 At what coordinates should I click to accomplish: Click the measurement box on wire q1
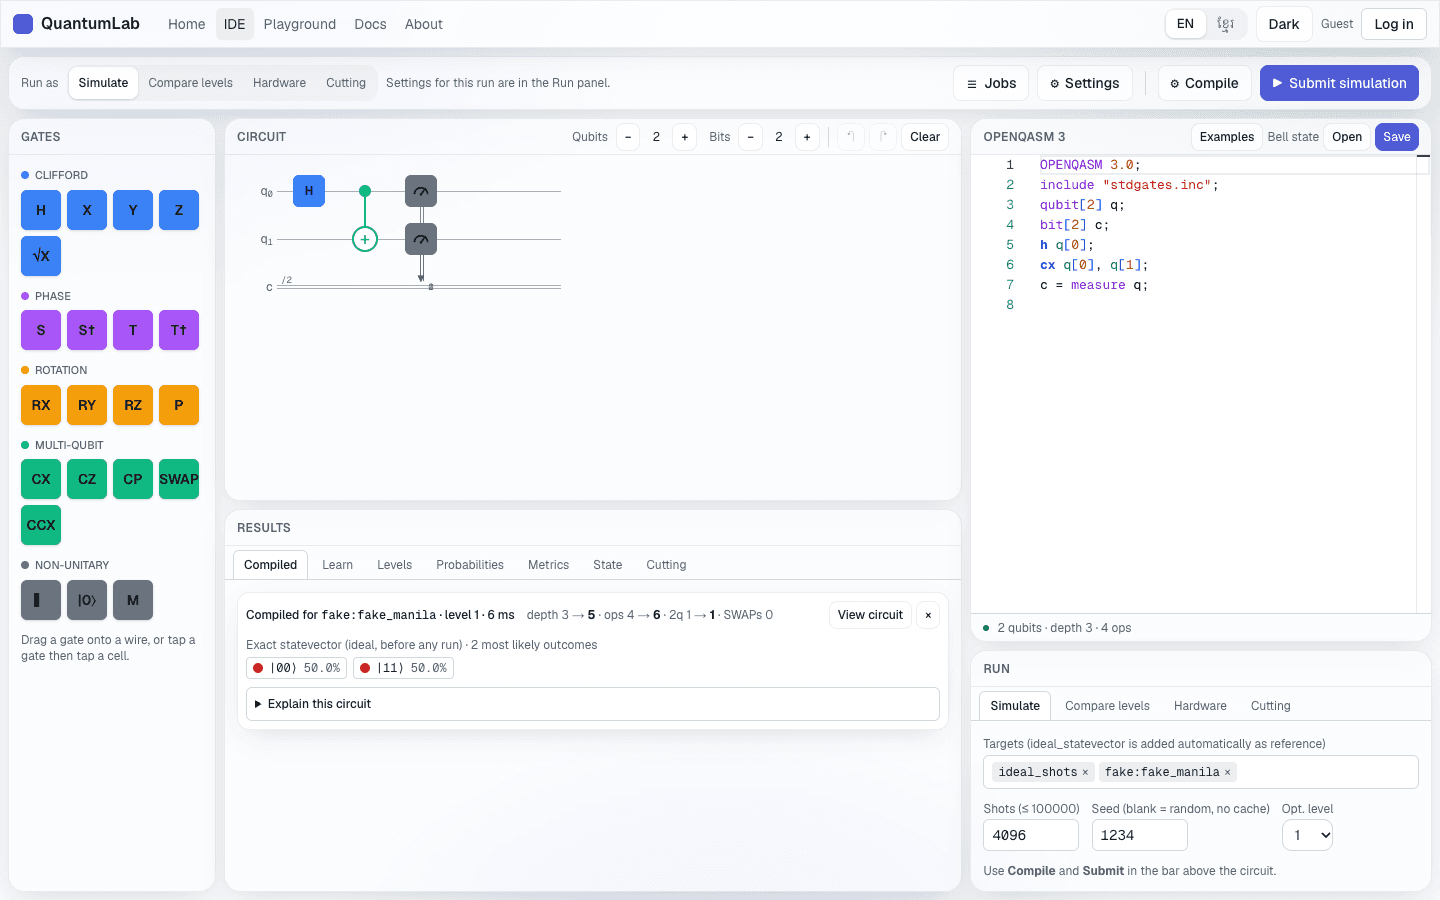(421, 239)
